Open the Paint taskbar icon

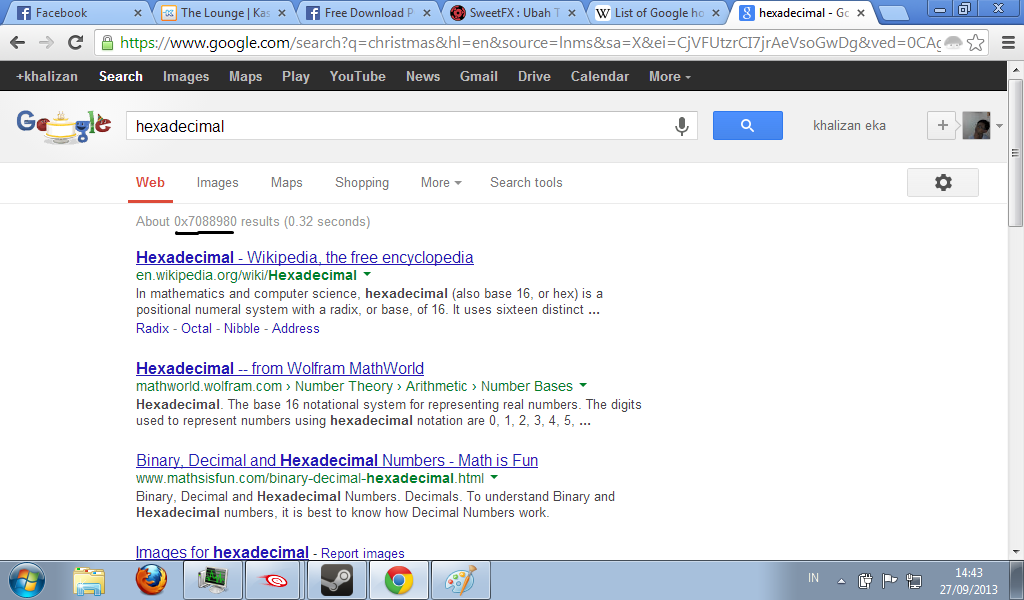point(460,580)
